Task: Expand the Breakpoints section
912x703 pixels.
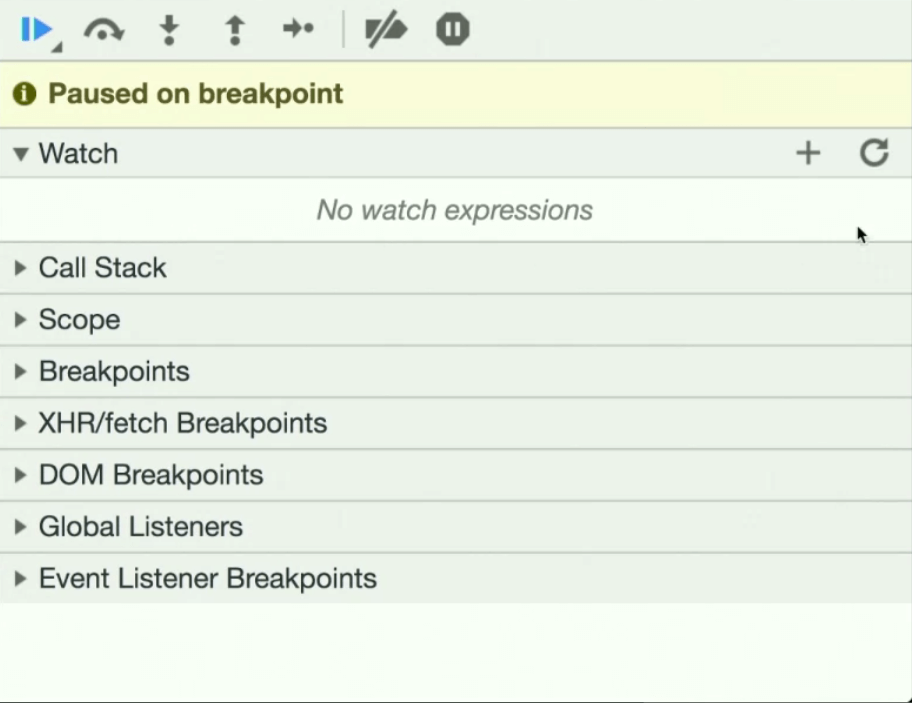Action: pyautogui.click(x=456, y=372)
